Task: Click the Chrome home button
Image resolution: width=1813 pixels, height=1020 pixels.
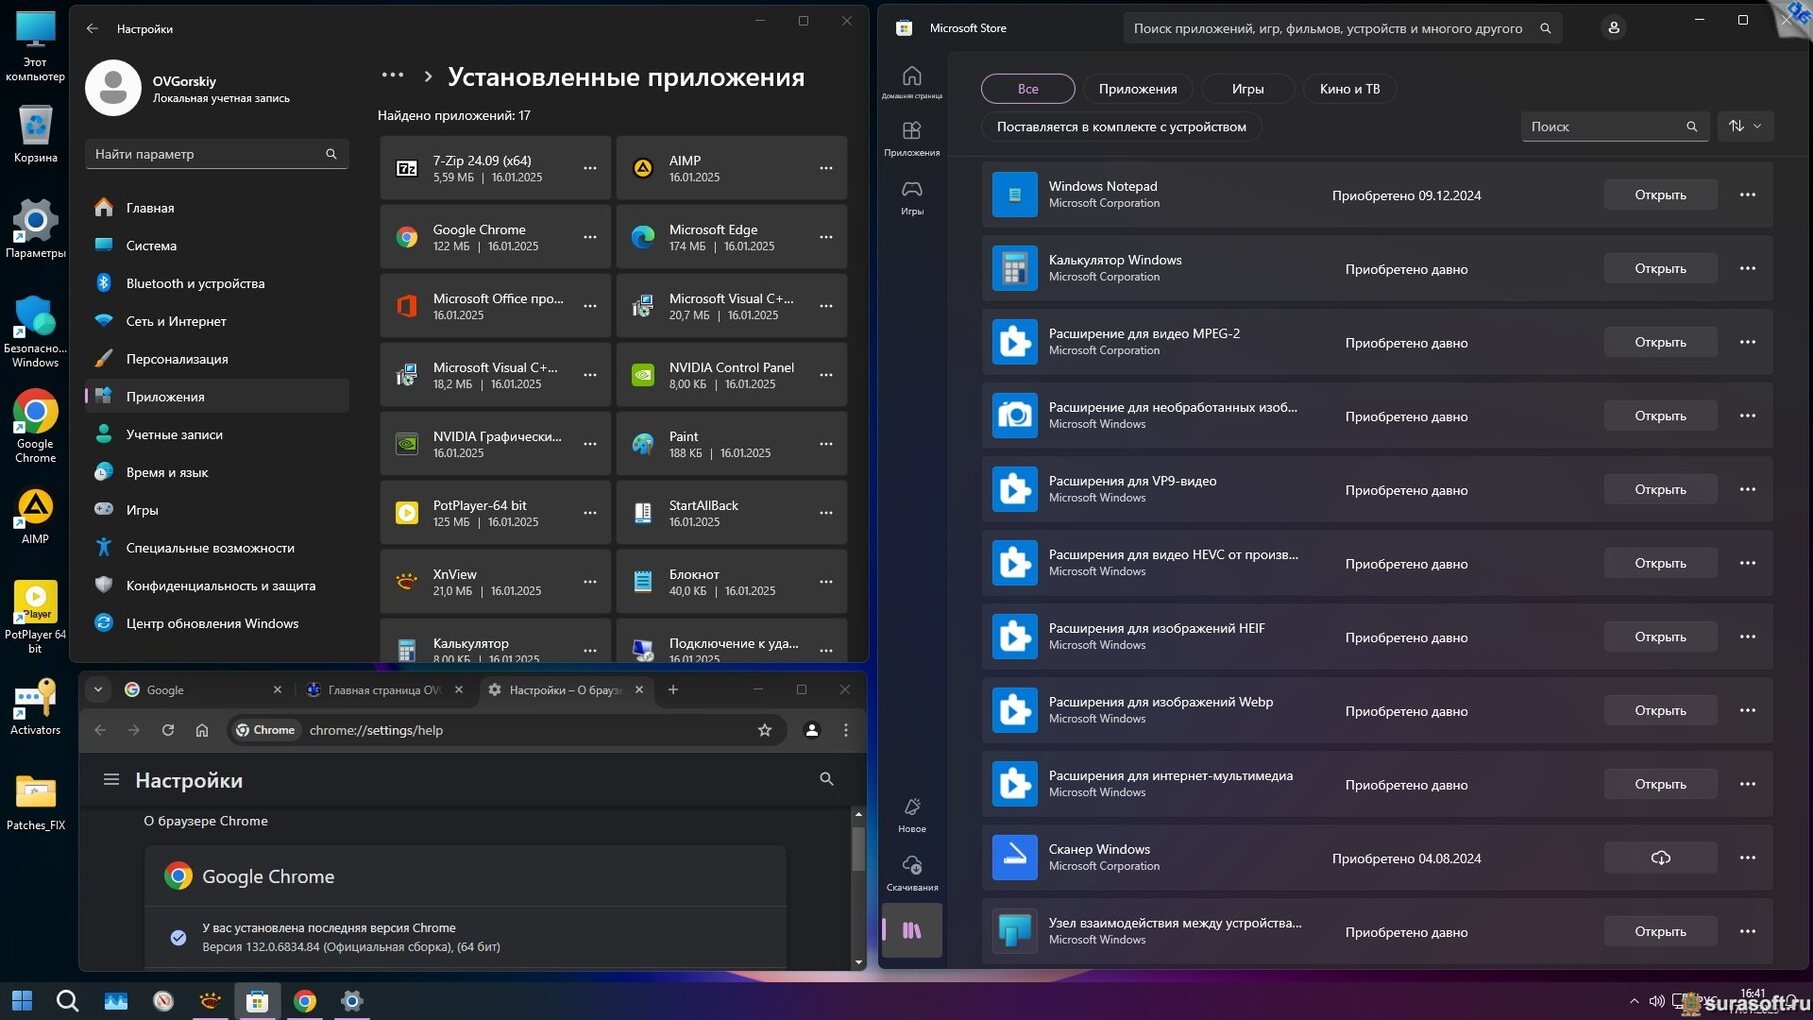Action: 202,730
